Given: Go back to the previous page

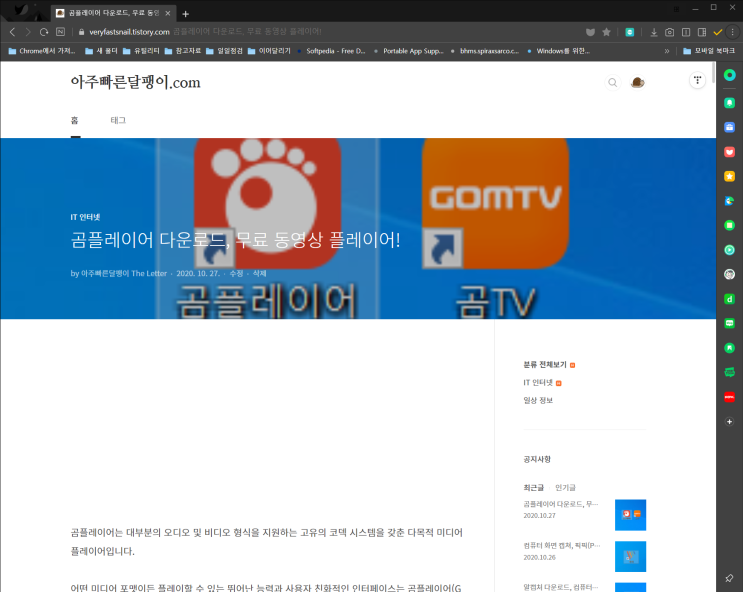Looking at the screenshot, I should tap(13, 32).
